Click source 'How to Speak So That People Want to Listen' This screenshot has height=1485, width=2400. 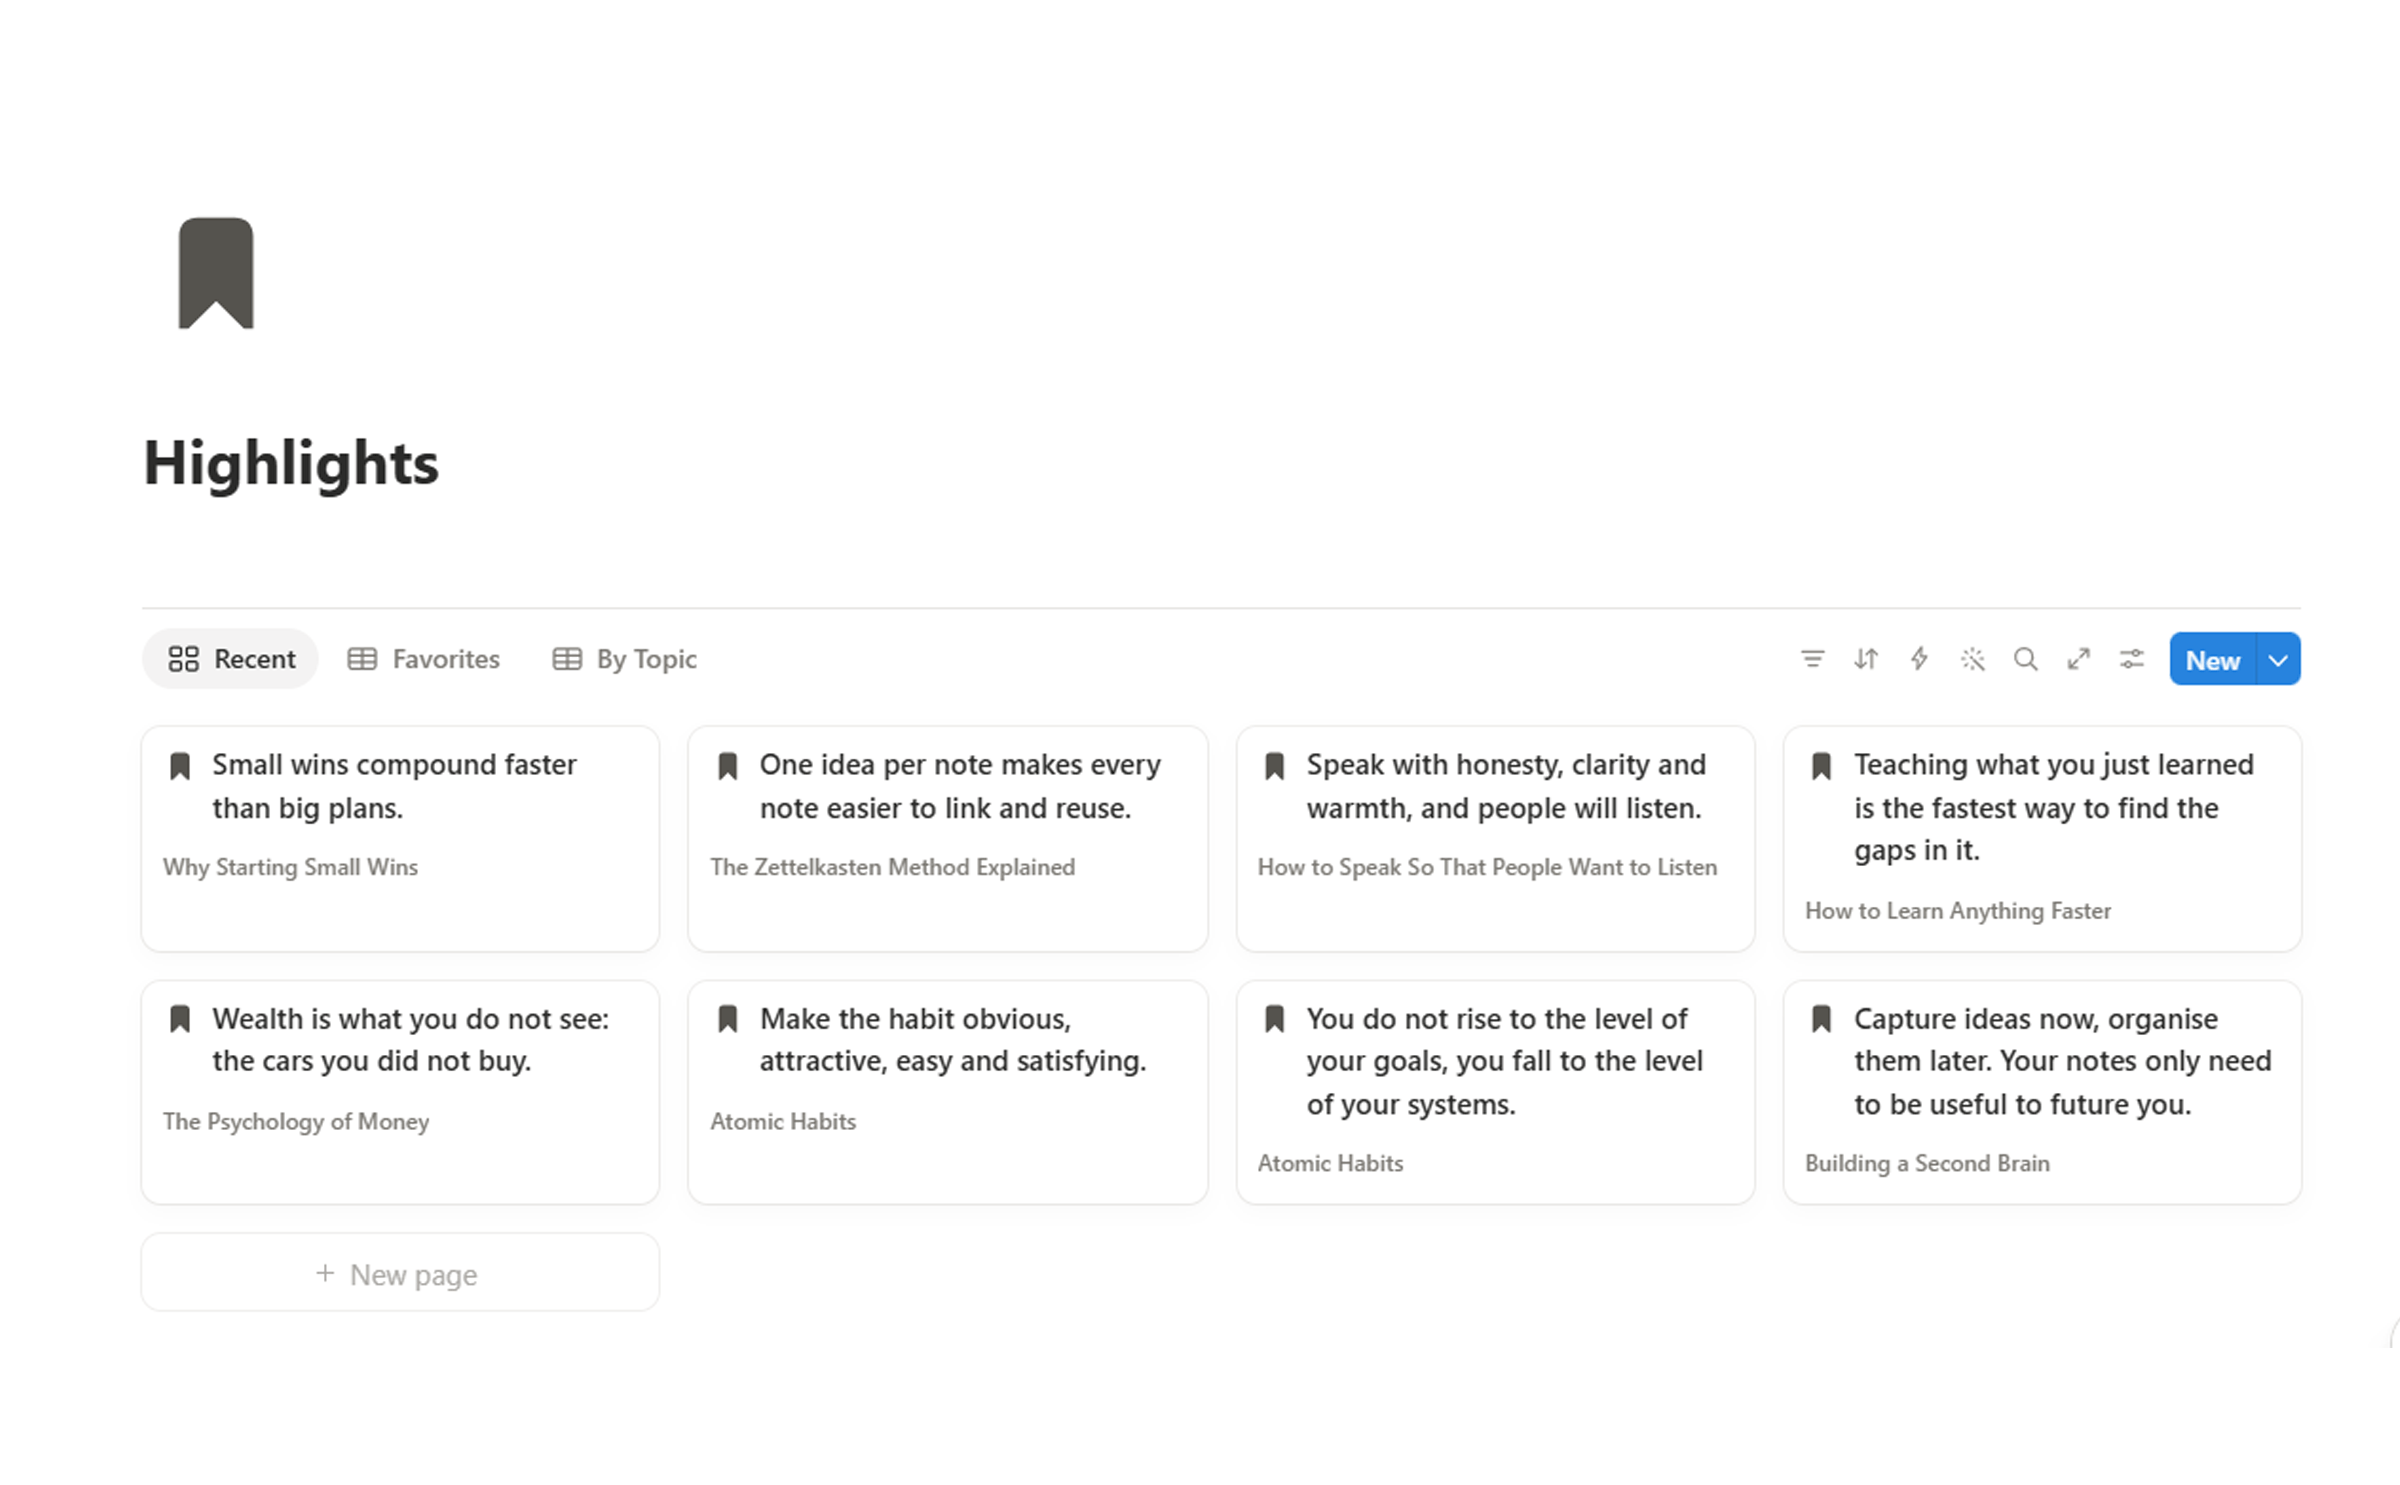coord(1487,867)
